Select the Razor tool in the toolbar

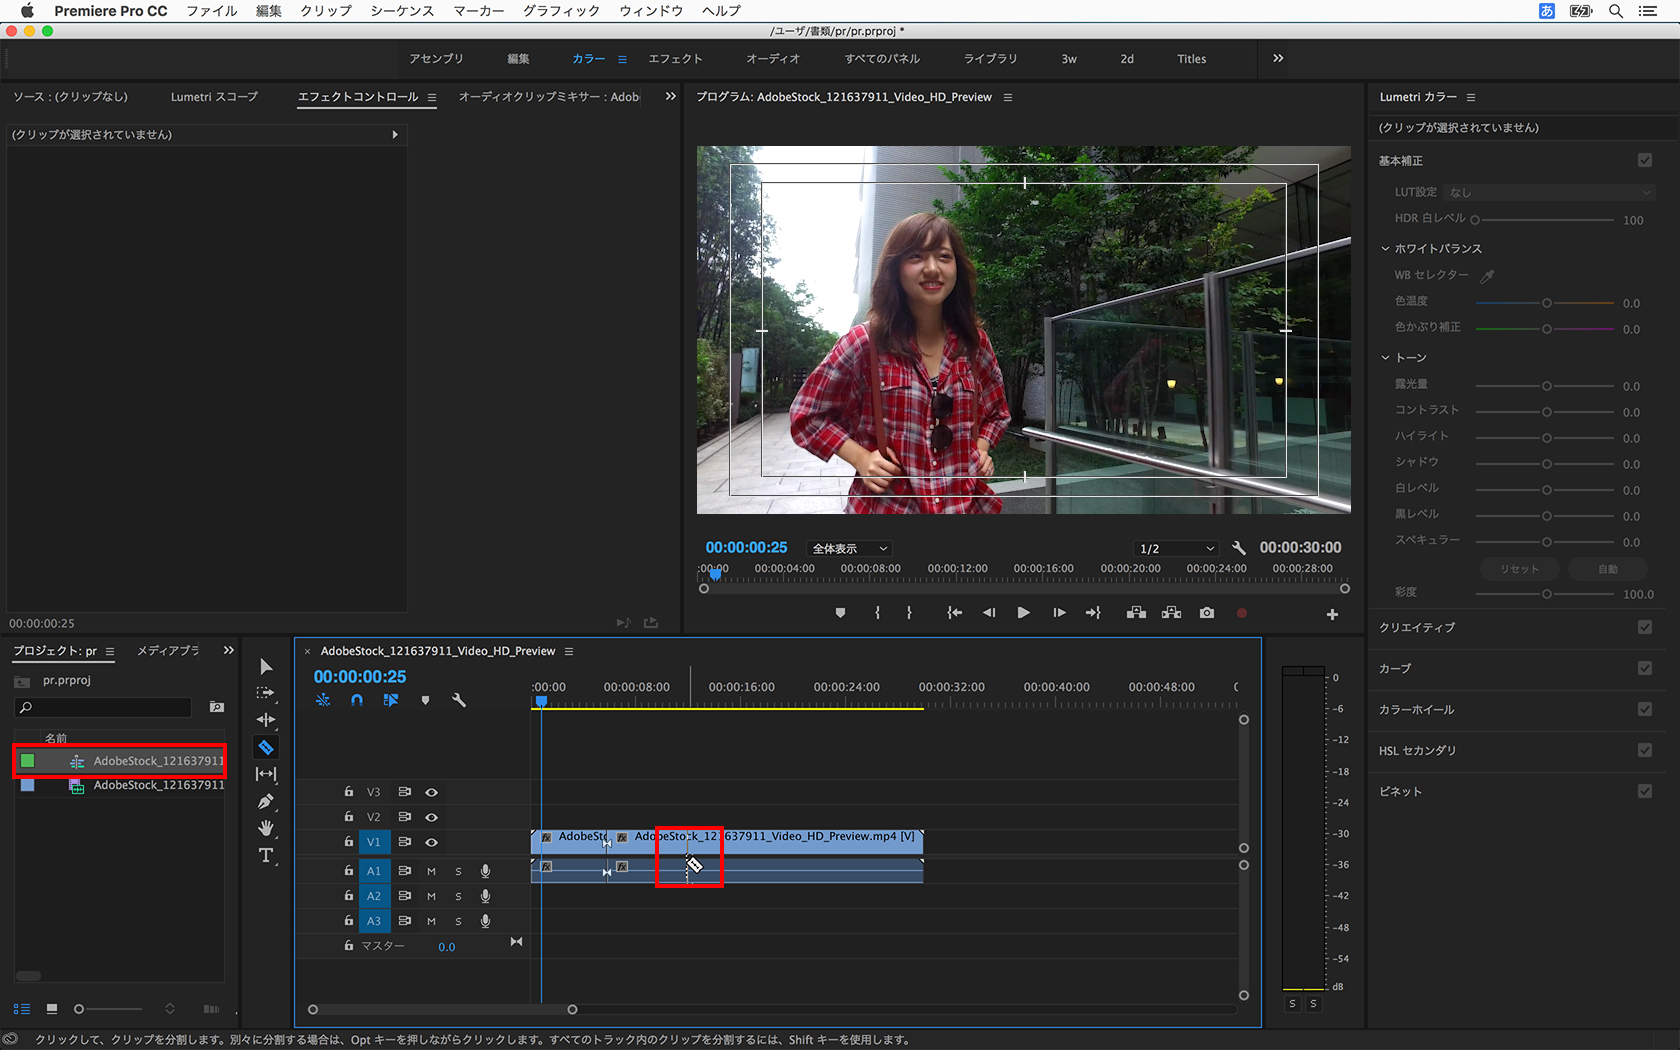[x=266, y=747]
